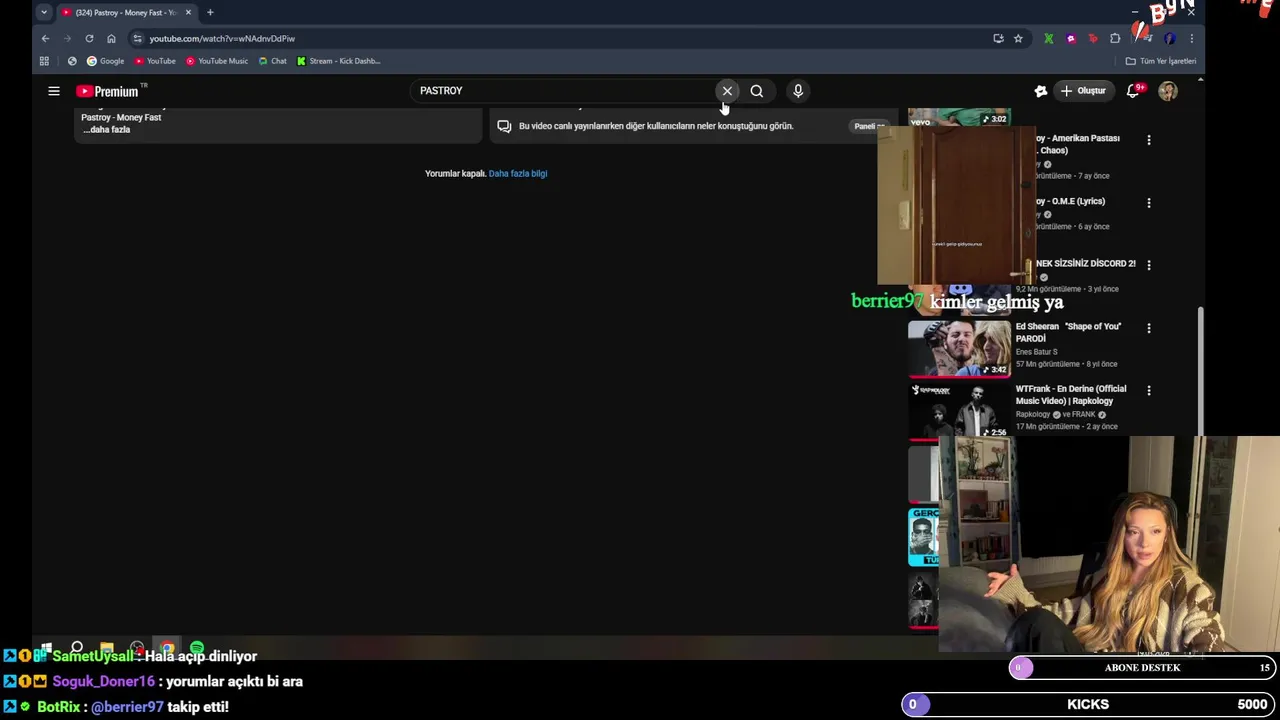This screenshot has width=1280, height=720.
Task: Open Enes Batur S channel
Action: (1036, 352)
